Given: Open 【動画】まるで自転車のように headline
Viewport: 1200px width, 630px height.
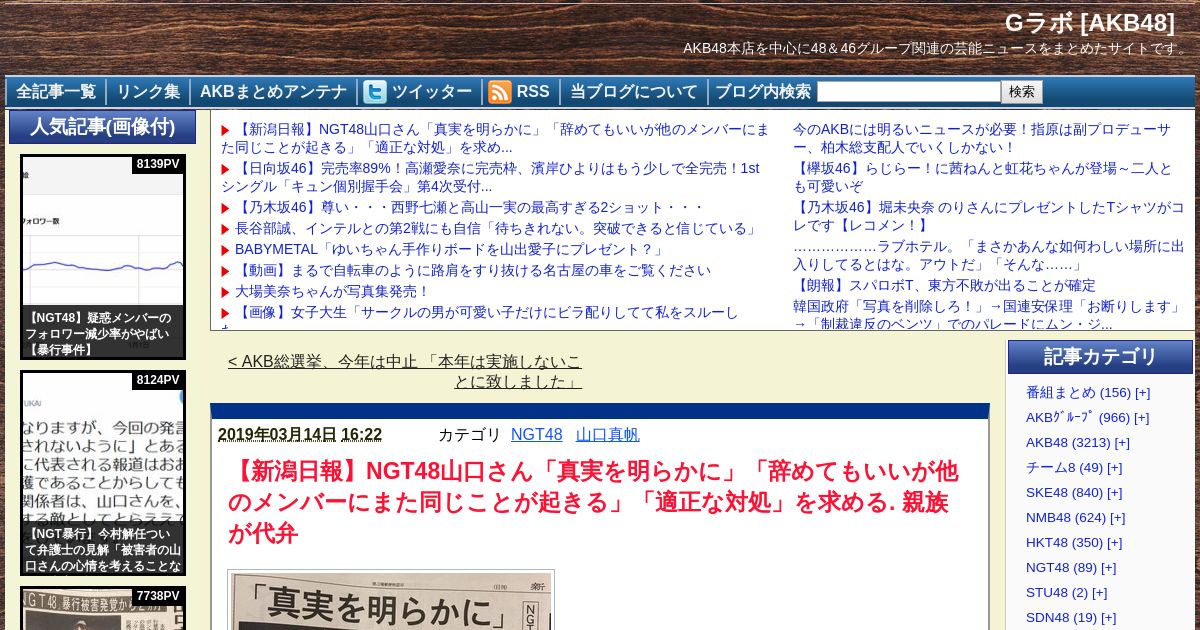Looking at the screenshot, I should (473, 271).
